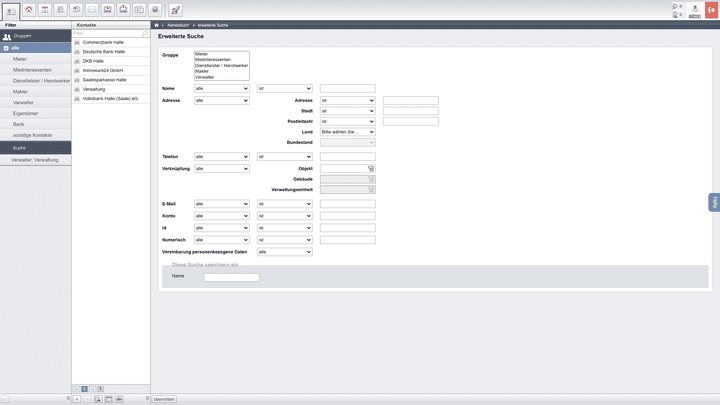Open the Name 'alle' dropdown
The height and width of the screenshot is (405, 720).
click(221, 89)
